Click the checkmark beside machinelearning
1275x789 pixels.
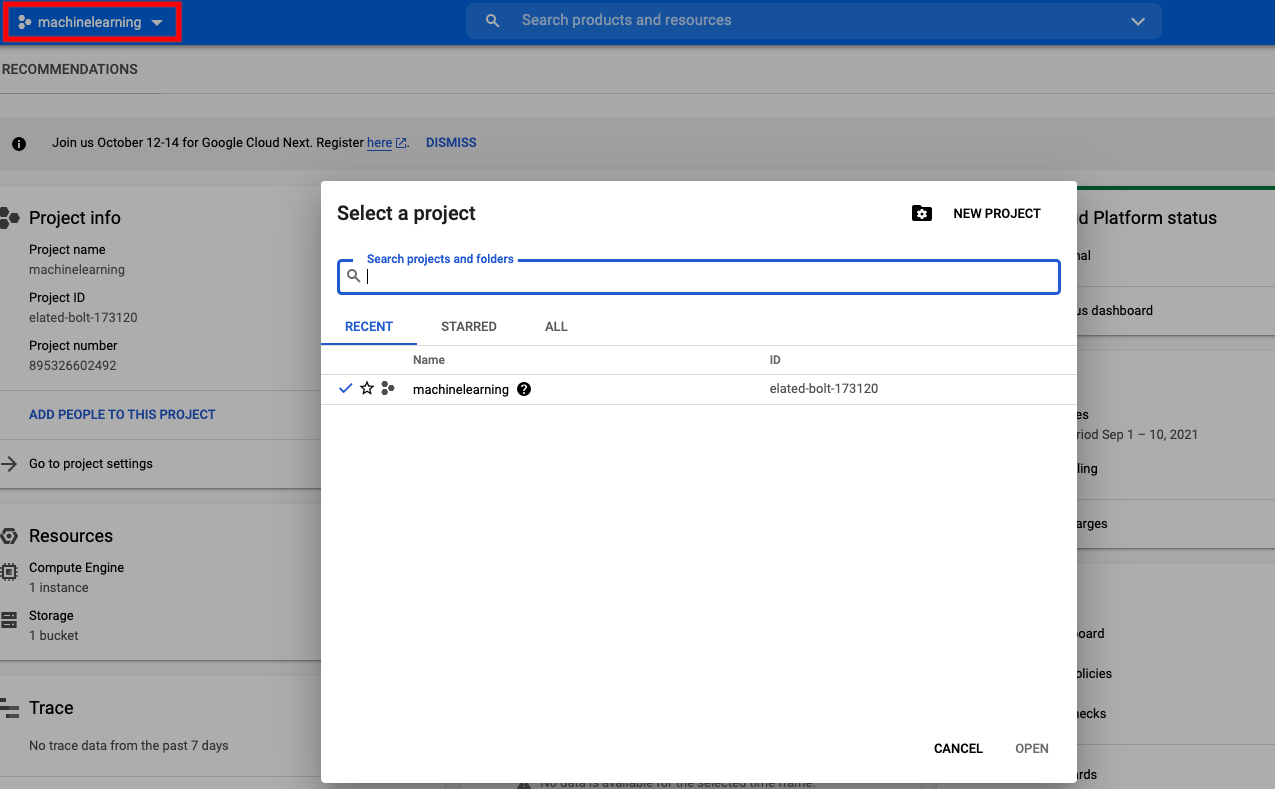346,388
